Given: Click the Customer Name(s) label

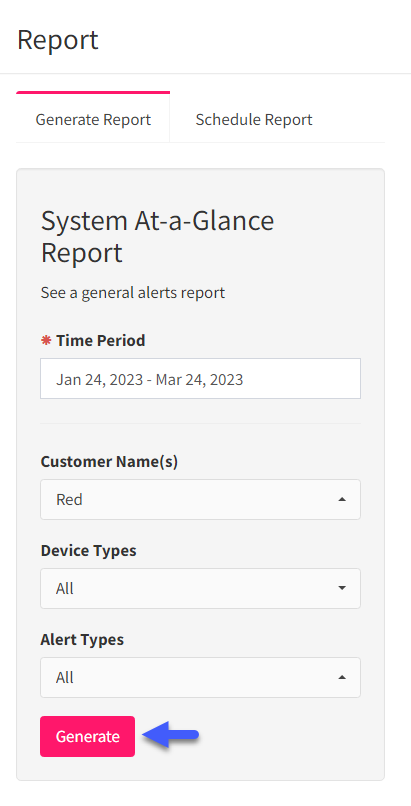Looking at the screenshot, I should point(109,462).
